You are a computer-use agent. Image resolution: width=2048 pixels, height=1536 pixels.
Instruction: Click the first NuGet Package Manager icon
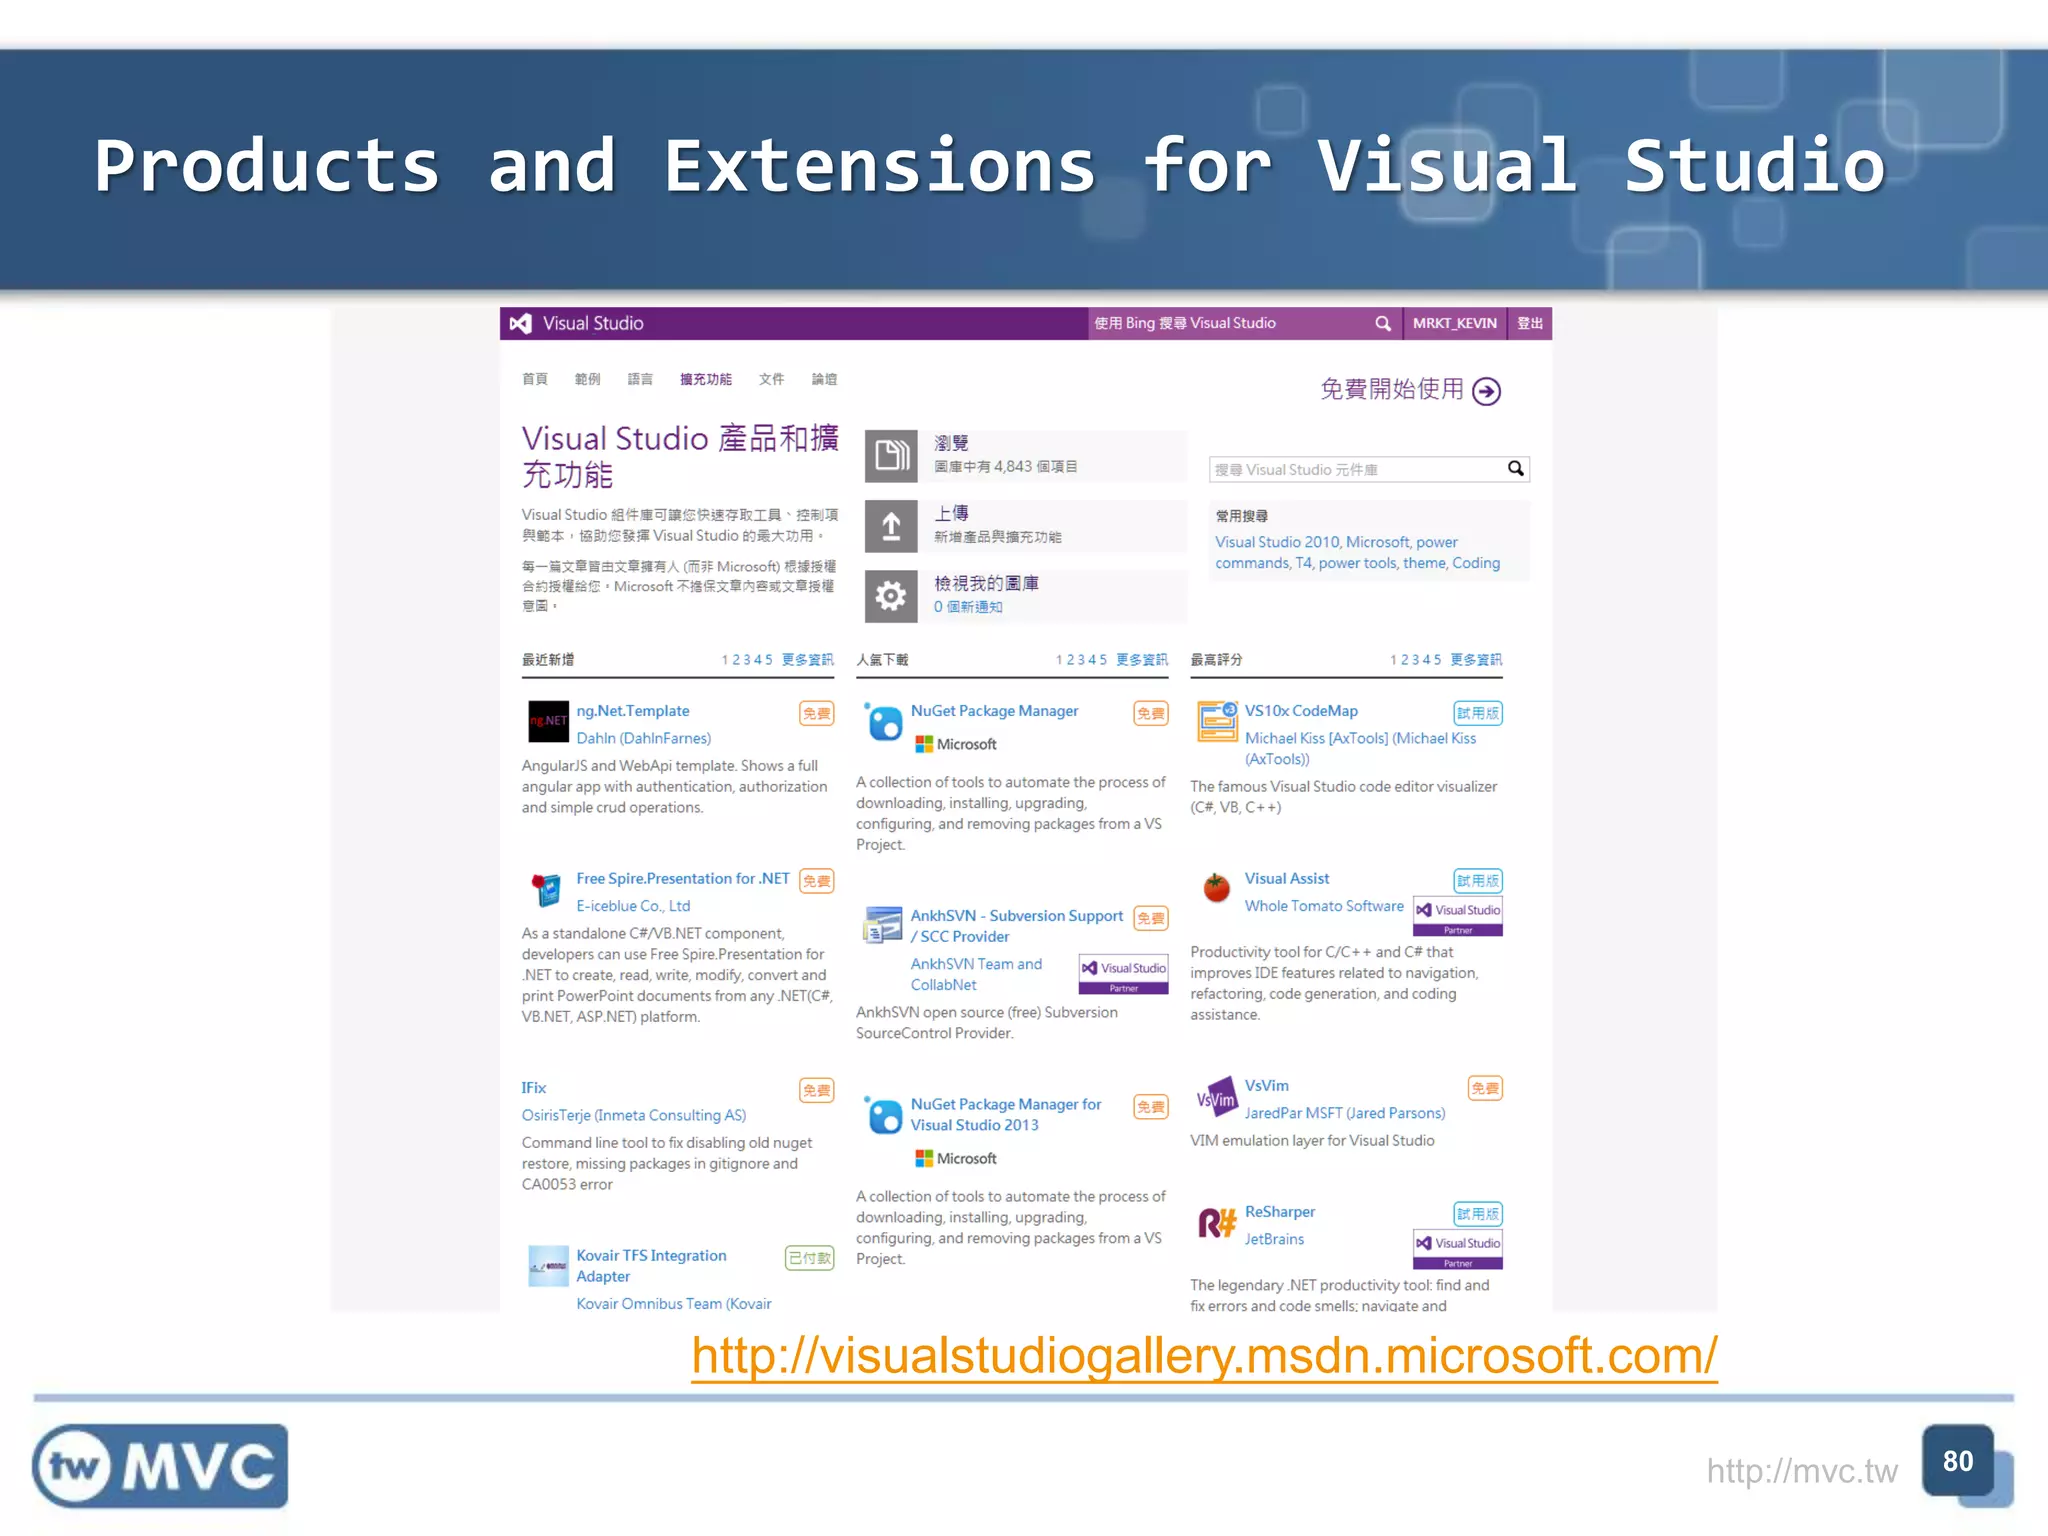point(883,721)
